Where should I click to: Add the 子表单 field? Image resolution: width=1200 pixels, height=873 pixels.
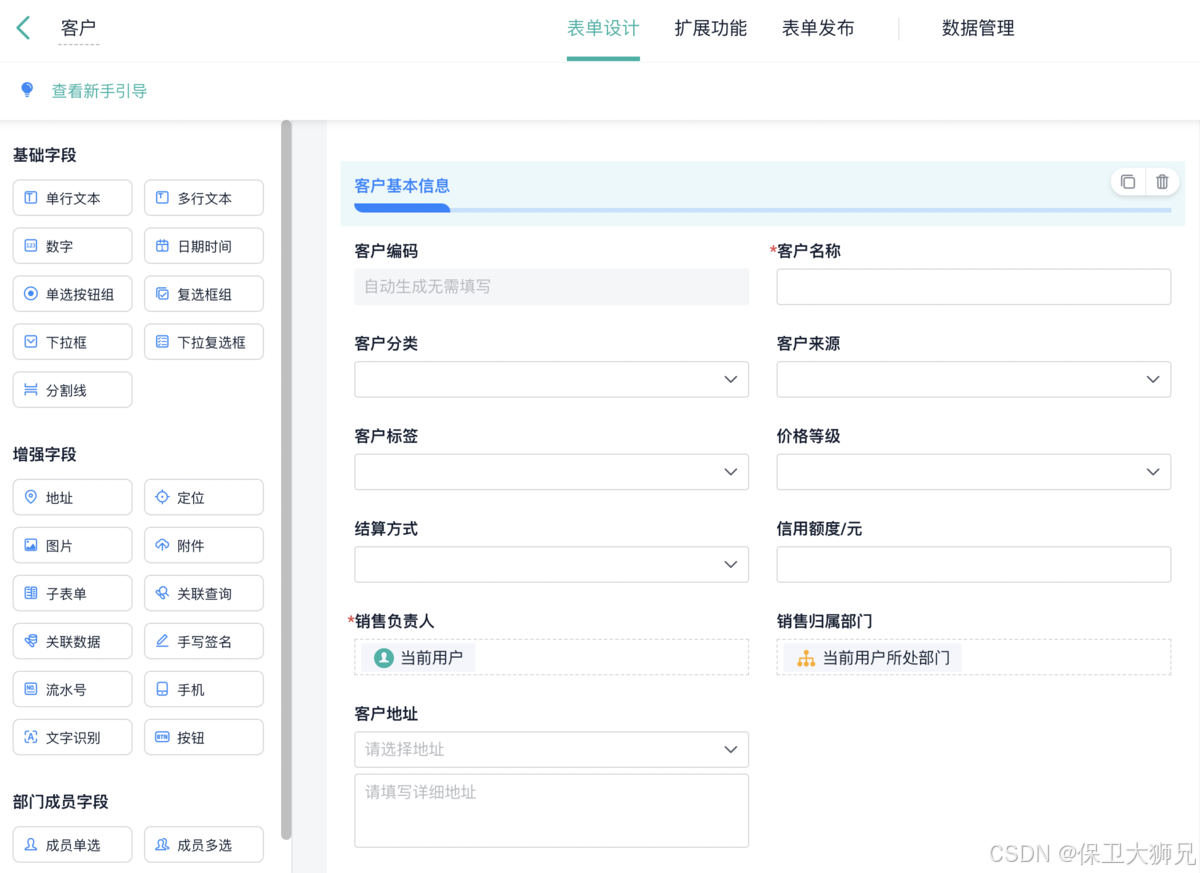tap(72, 593)
